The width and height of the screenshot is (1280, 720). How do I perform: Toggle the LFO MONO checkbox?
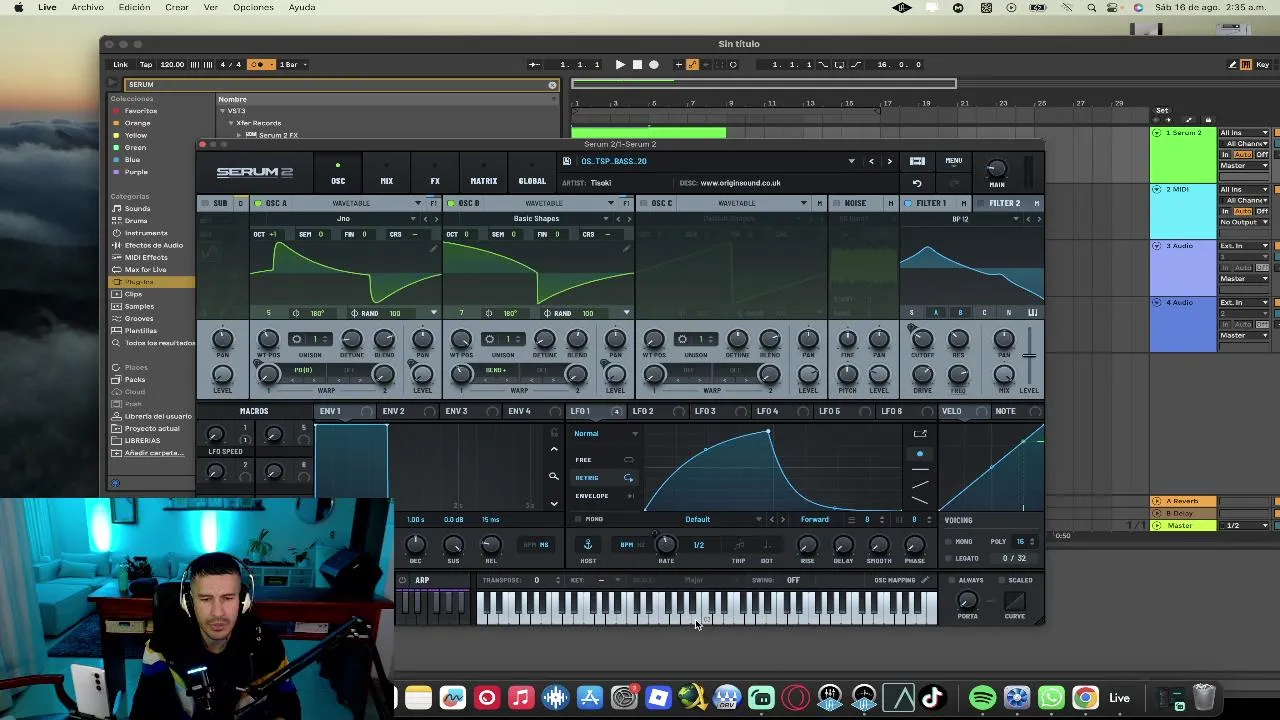coord(578,520)
